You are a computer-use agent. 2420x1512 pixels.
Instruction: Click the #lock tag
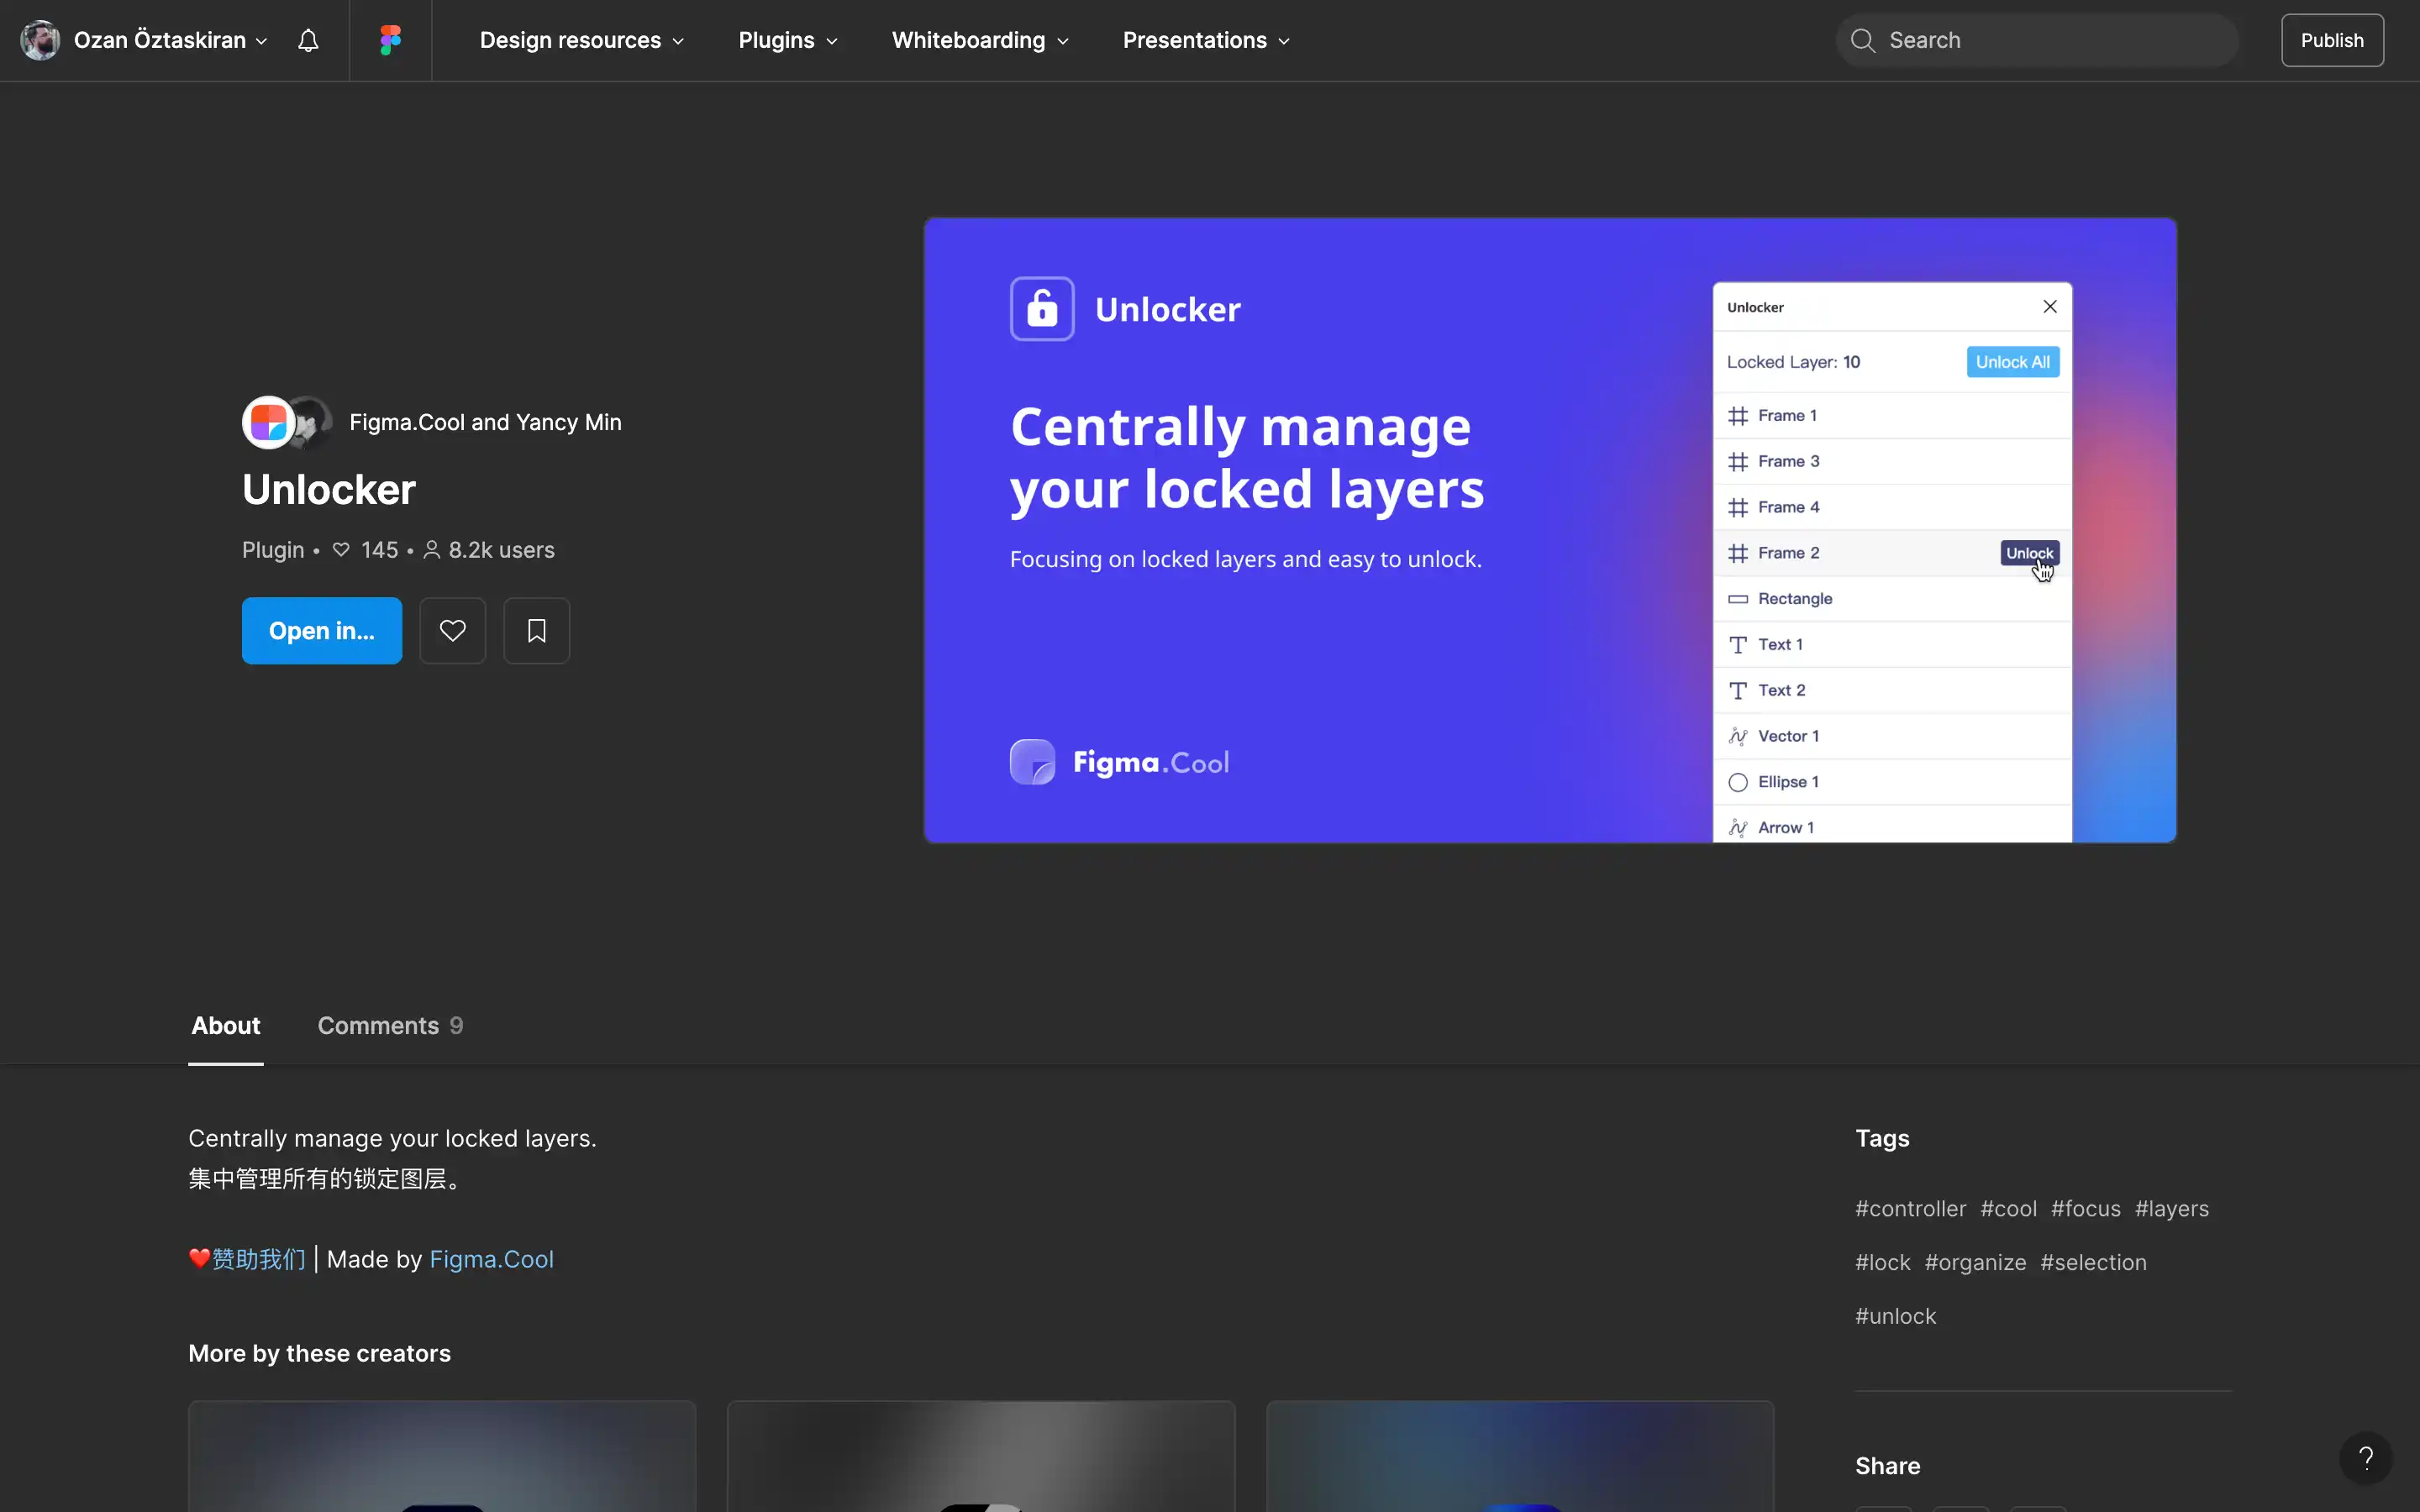click(x=1882, y=1262)
